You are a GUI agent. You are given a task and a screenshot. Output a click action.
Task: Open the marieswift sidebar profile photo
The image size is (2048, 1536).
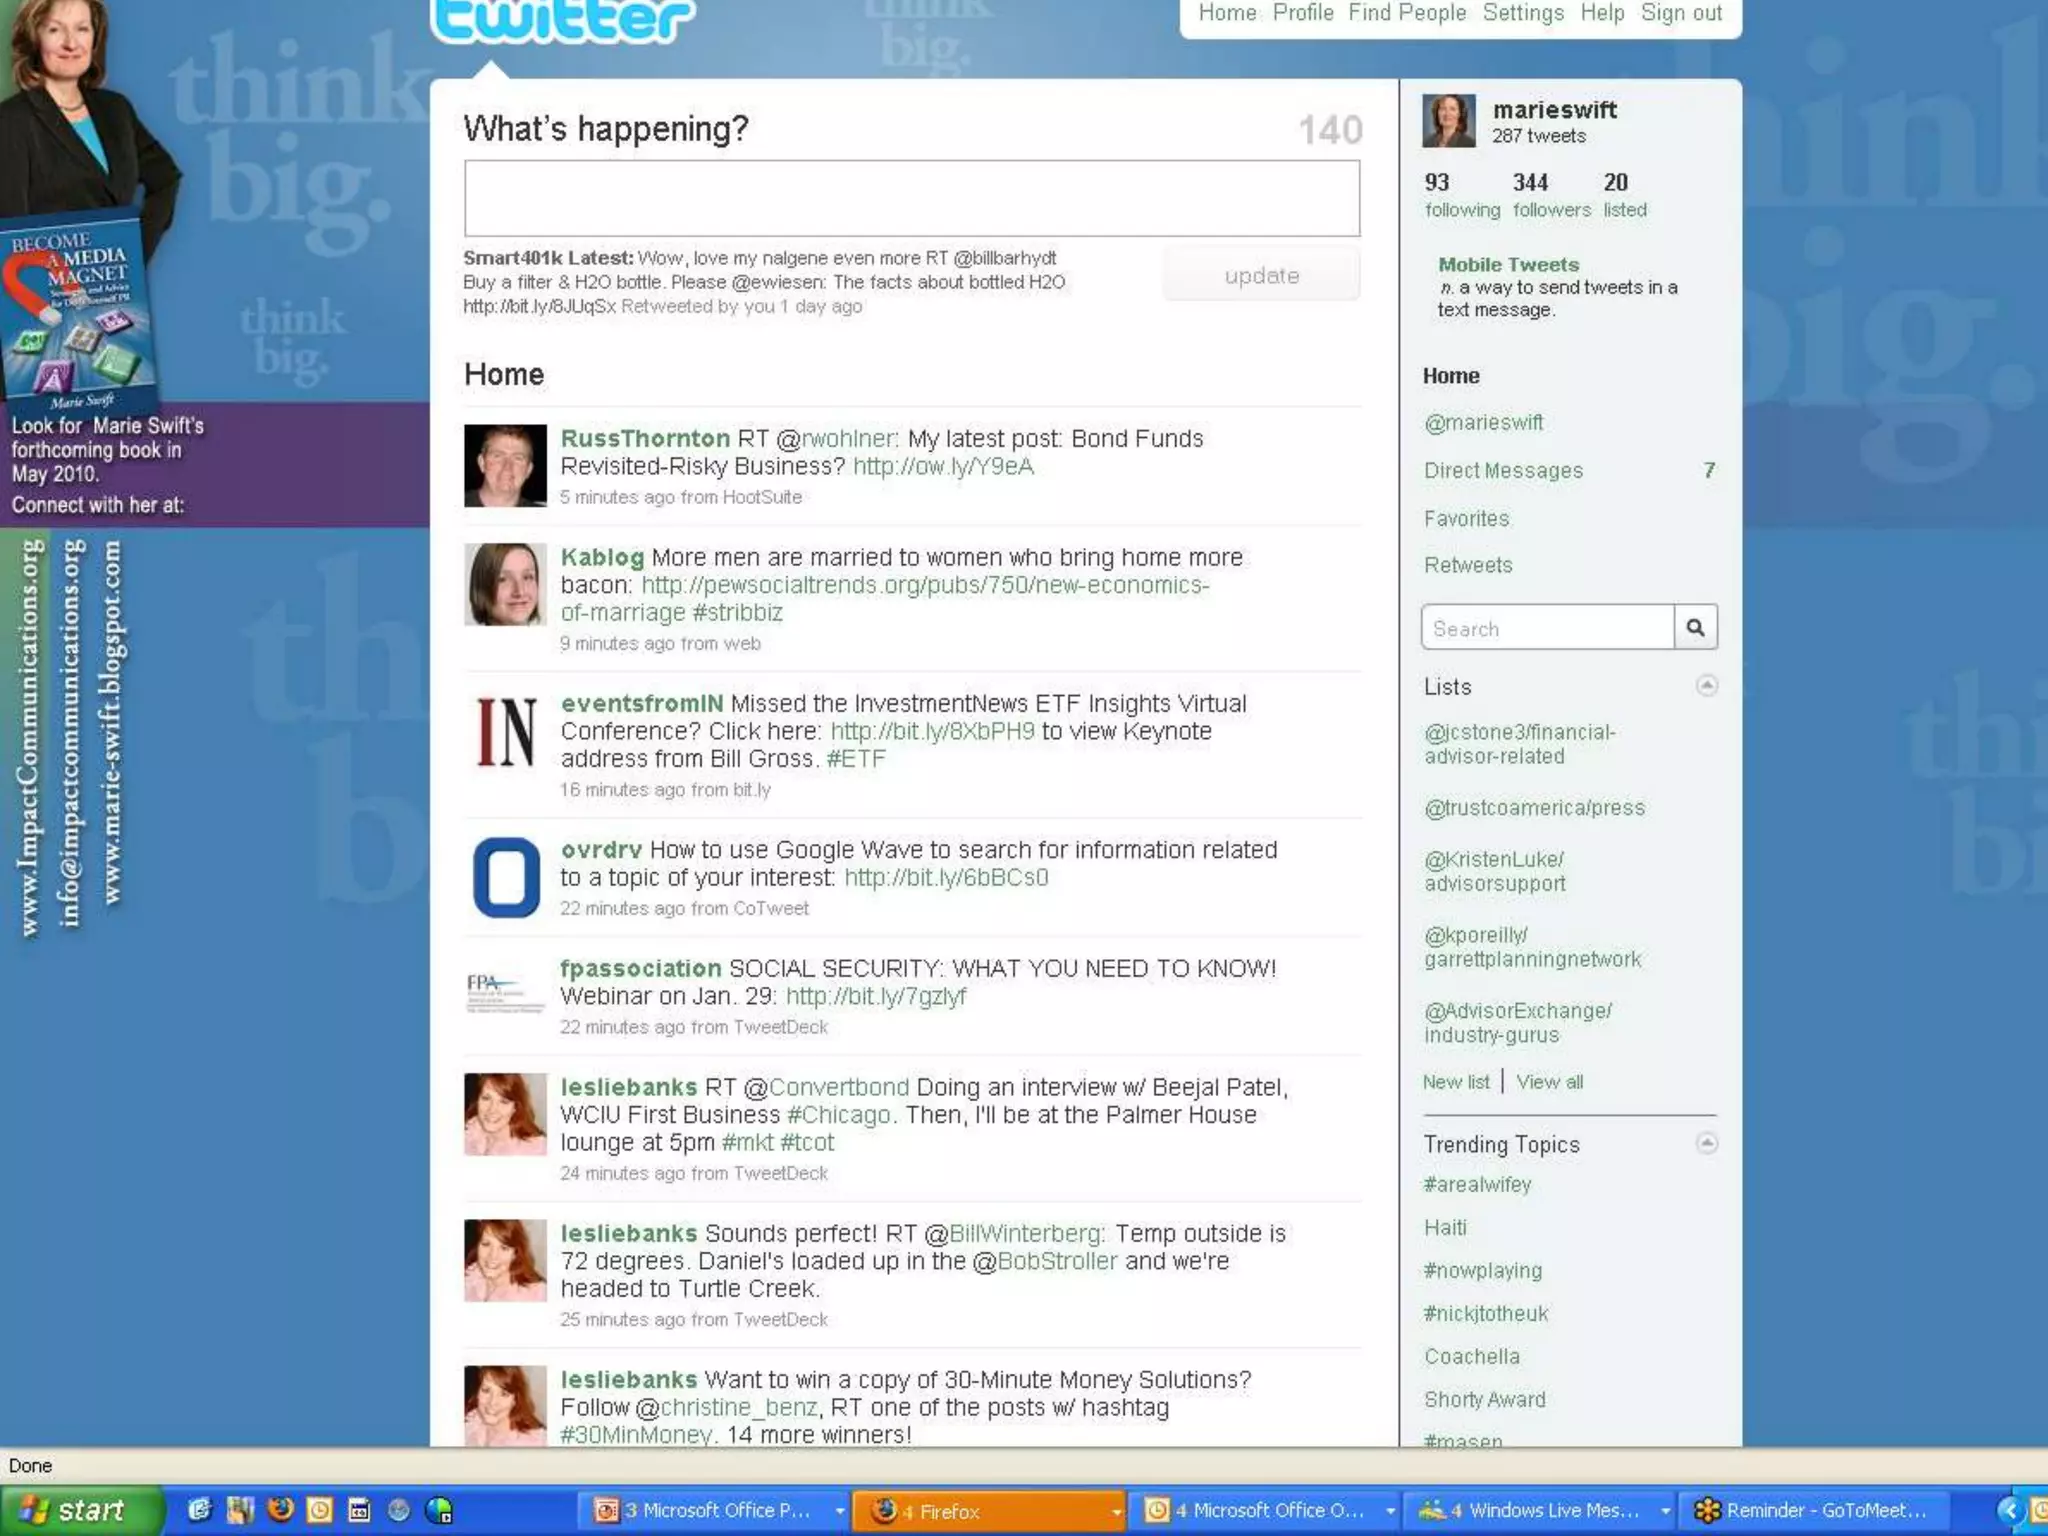point(1448,121)
